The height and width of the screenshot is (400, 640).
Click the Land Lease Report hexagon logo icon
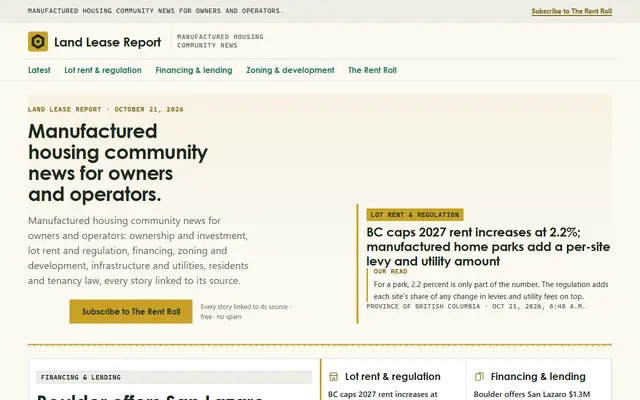[x=38, y=42]
